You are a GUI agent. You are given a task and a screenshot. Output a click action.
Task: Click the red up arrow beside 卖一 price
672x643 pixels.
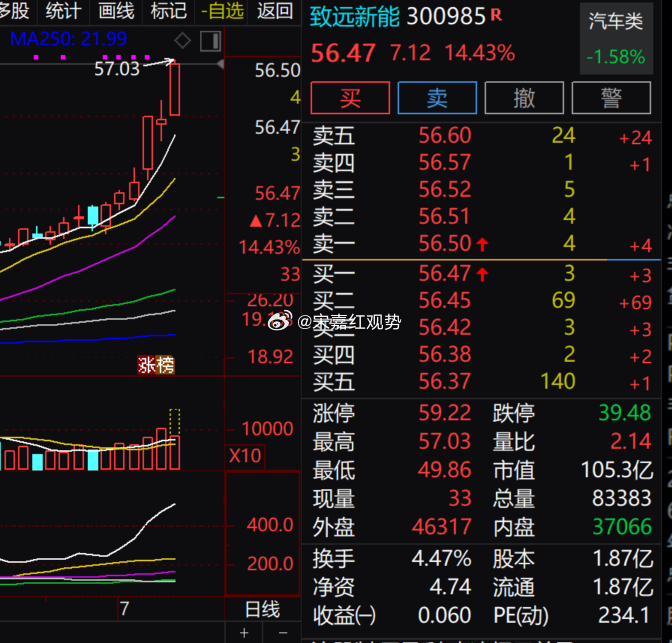tap(482, 244)
